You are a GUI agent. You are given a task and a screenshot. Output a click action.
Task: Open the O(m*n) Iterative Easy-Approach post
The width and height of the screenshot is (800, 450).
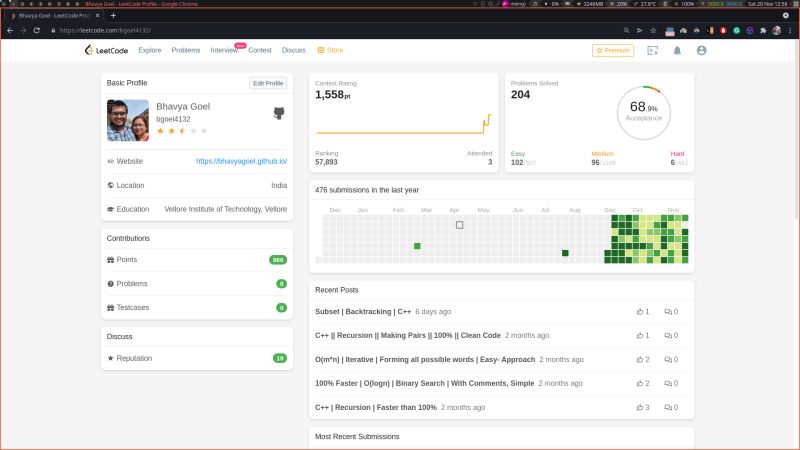point(425,359)
